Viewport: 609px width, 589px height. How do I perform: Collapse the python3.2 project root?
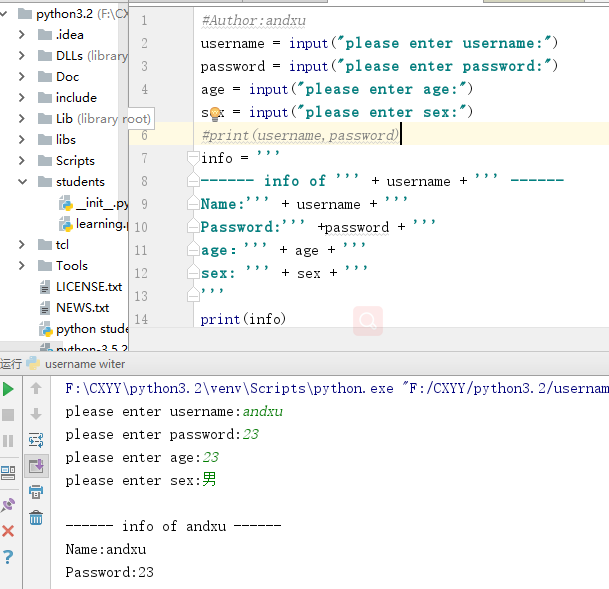click(4, 14)
